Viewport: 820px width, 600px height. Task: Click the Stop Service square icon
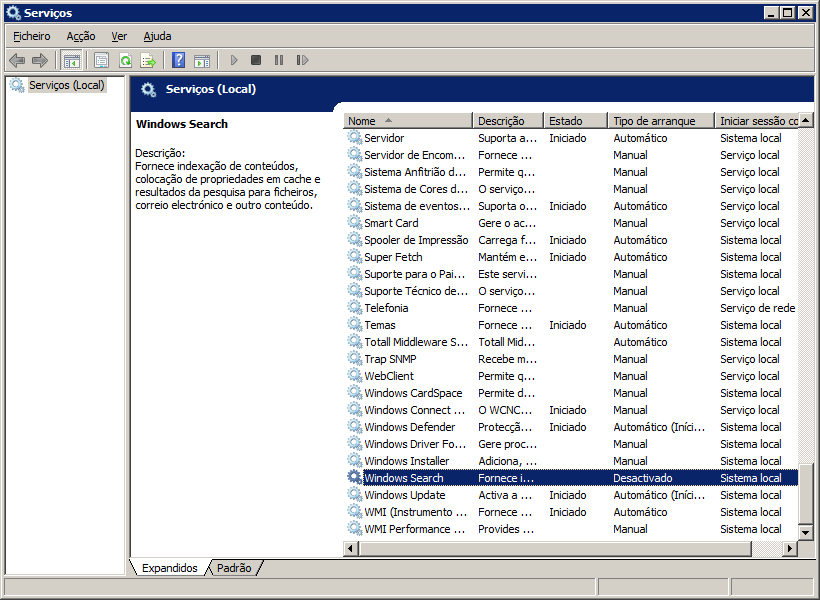pyautogui.click(x=256, y=60)
